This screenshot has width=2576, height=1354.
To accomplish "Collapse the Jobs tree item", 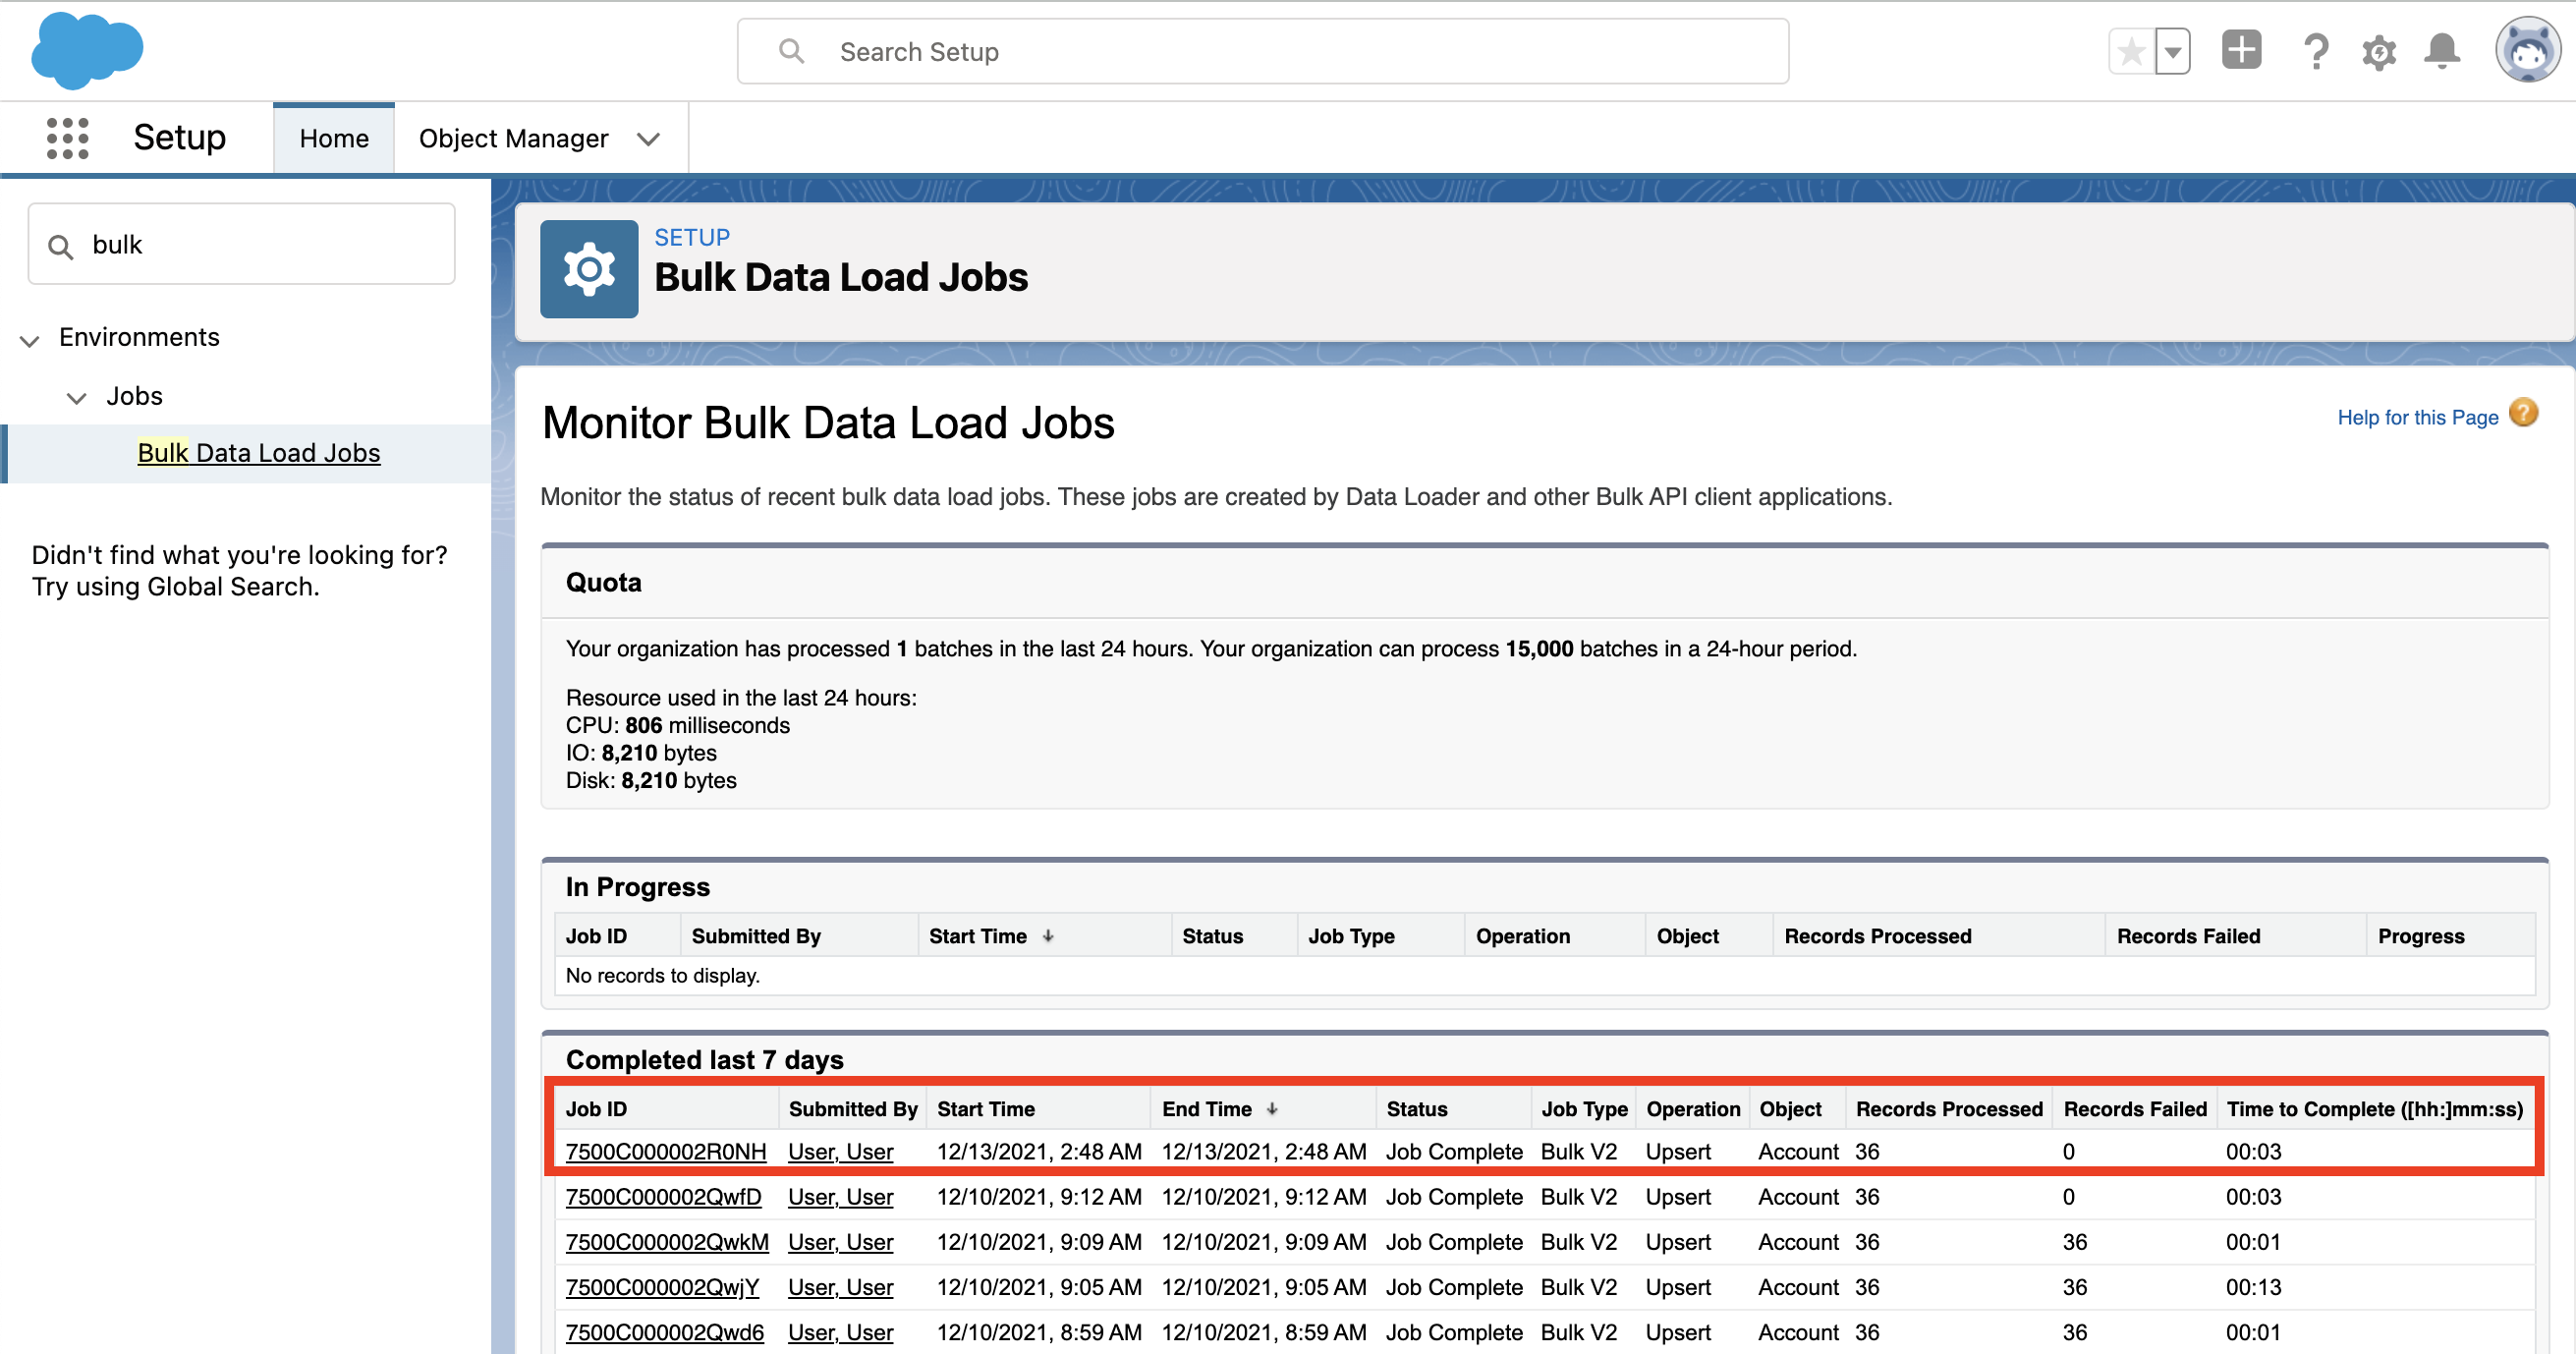I will click(x=77, y=397).
